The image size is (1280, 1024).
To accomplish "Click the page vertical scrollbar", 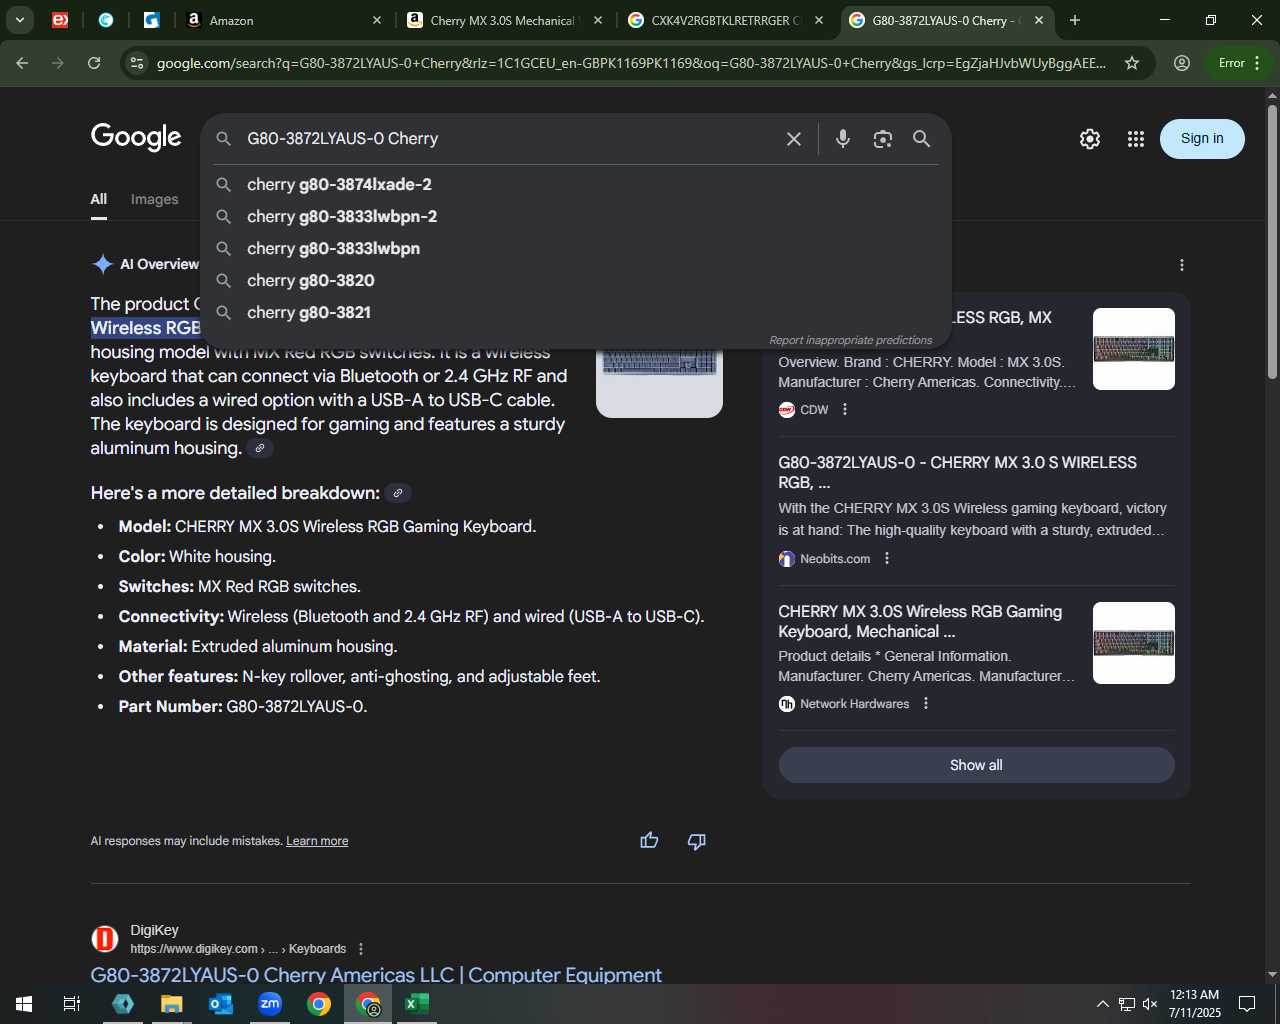I will (1272, 240).
